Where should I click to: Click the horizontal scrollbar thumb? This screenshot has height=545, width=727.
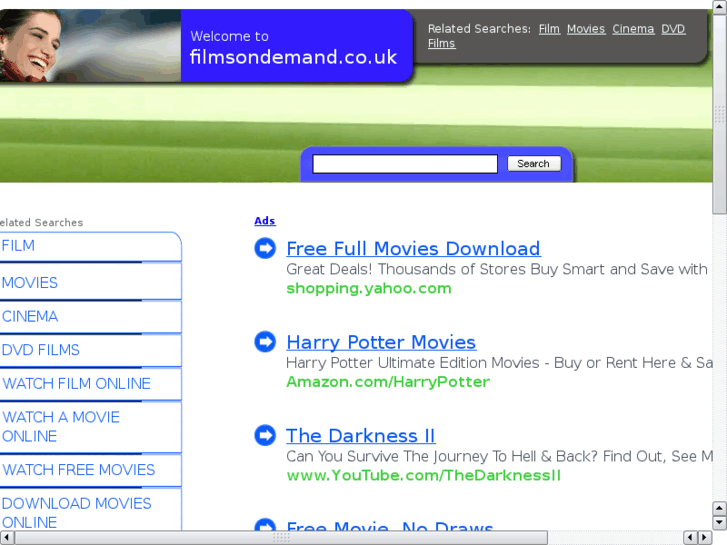(x=281, y=538)
